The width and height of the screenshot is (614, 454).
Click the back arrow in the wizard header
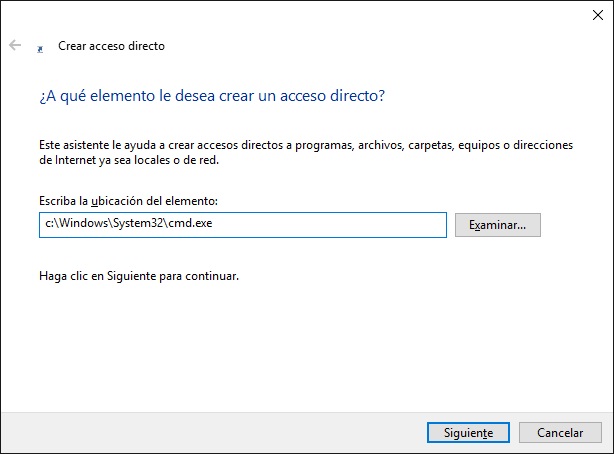click(x=15, y=46)
